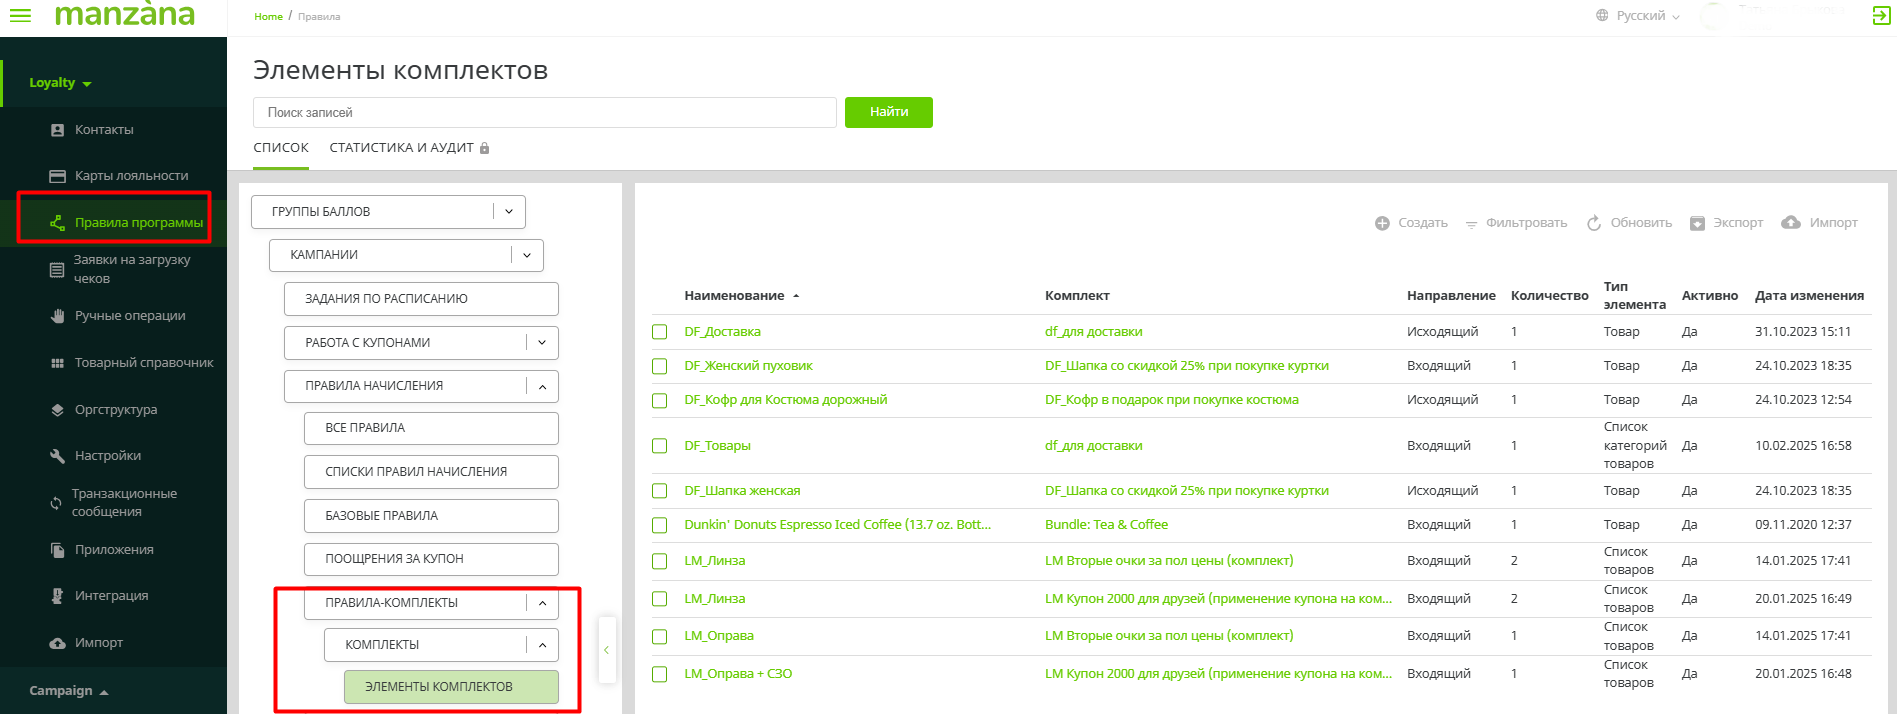Tick the LM_Оправа + СЗО checkbox
Screen dimensions: 1897x714
click(660, 674)
